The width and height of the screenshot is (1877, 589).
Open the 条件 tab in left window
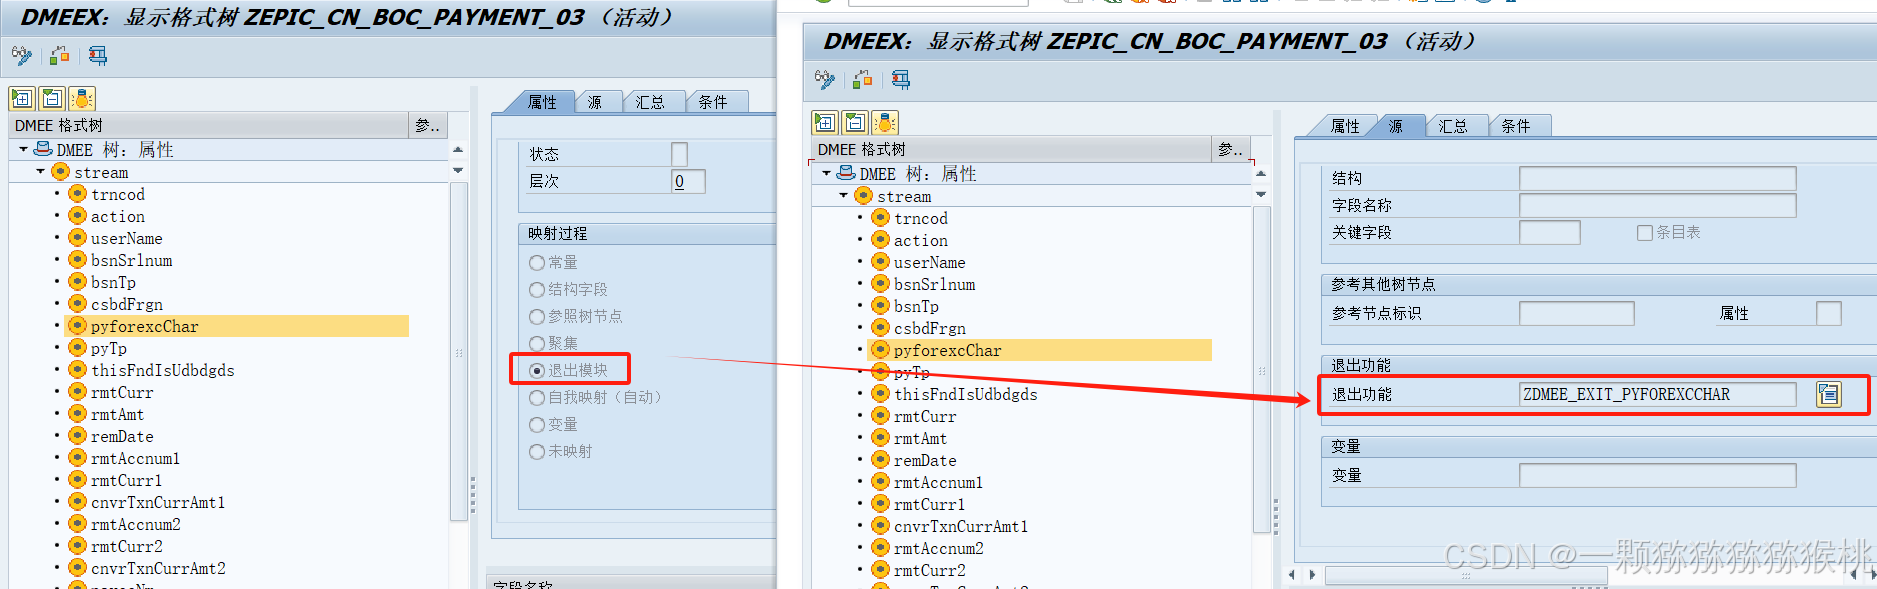(x=714, y=102)
